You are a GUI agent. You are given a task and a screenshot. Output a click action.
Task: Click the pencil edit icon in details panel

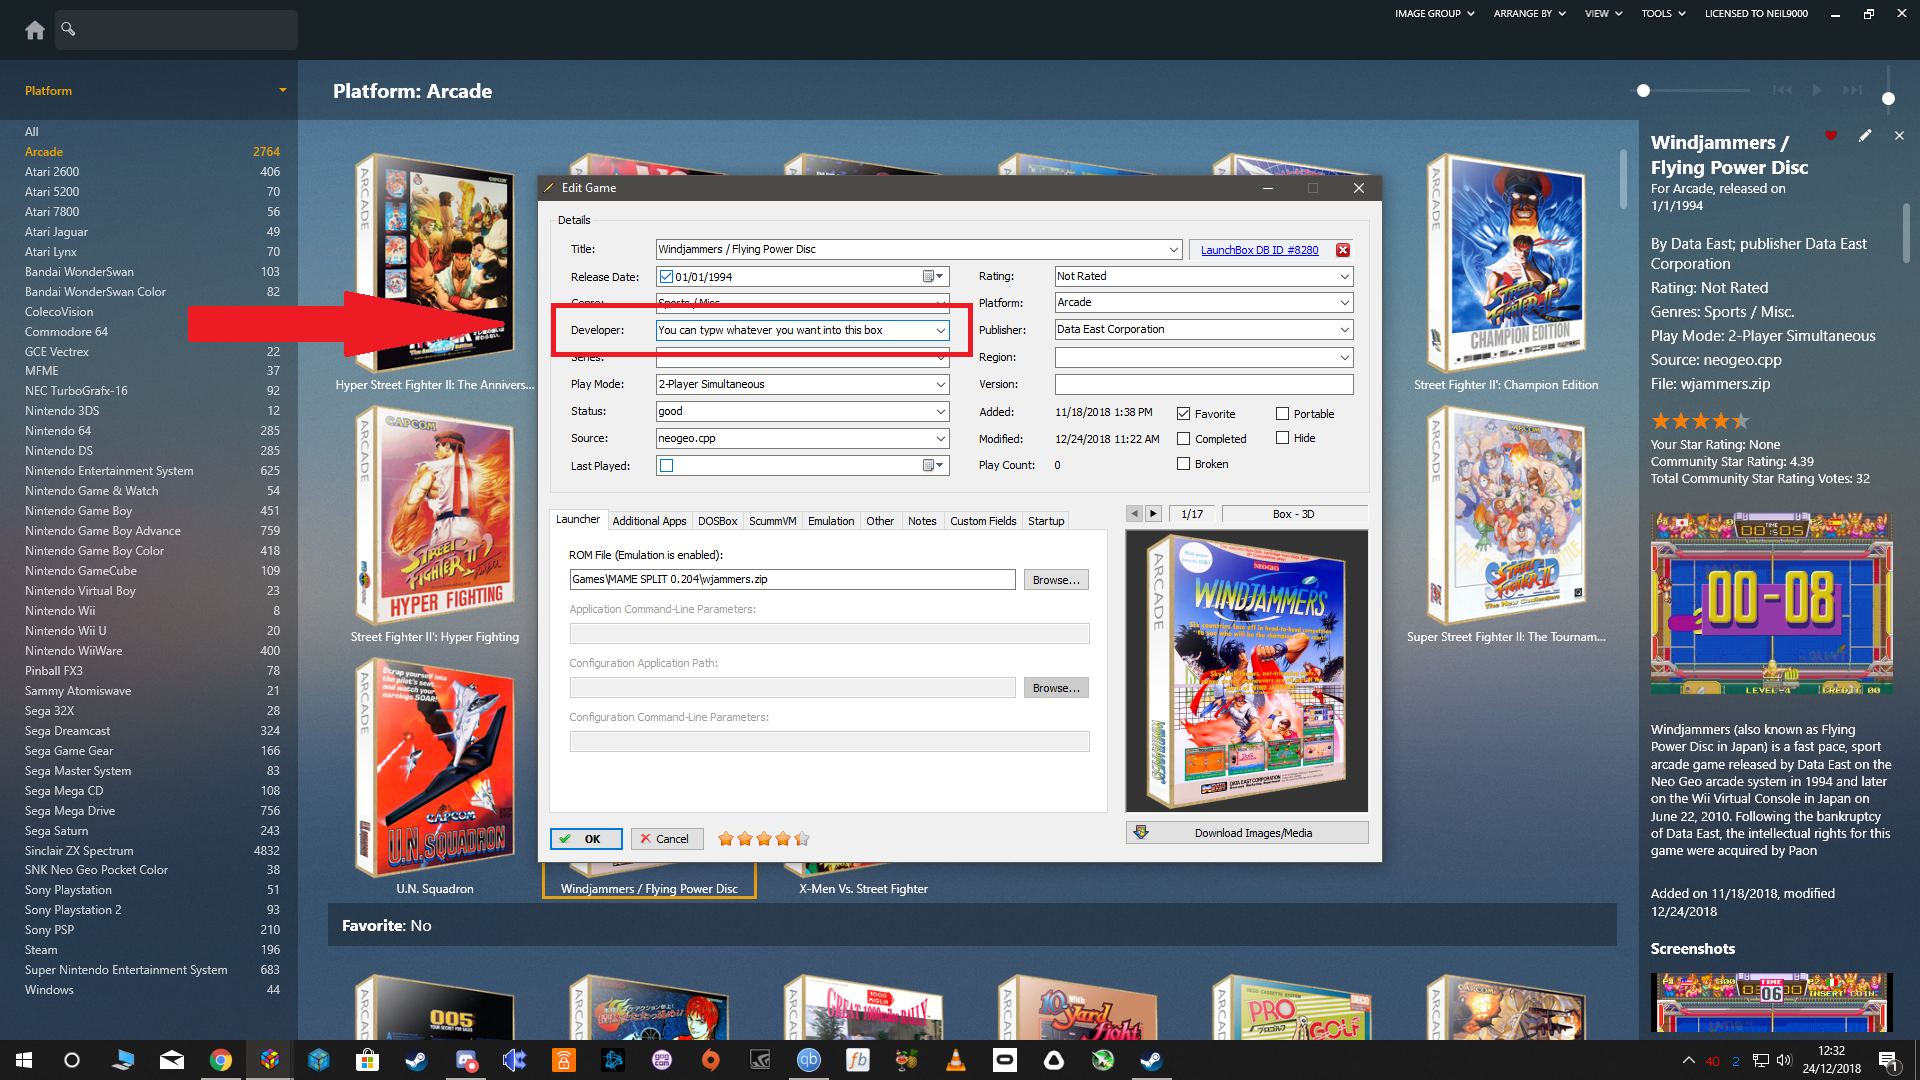pos(1865,136)
